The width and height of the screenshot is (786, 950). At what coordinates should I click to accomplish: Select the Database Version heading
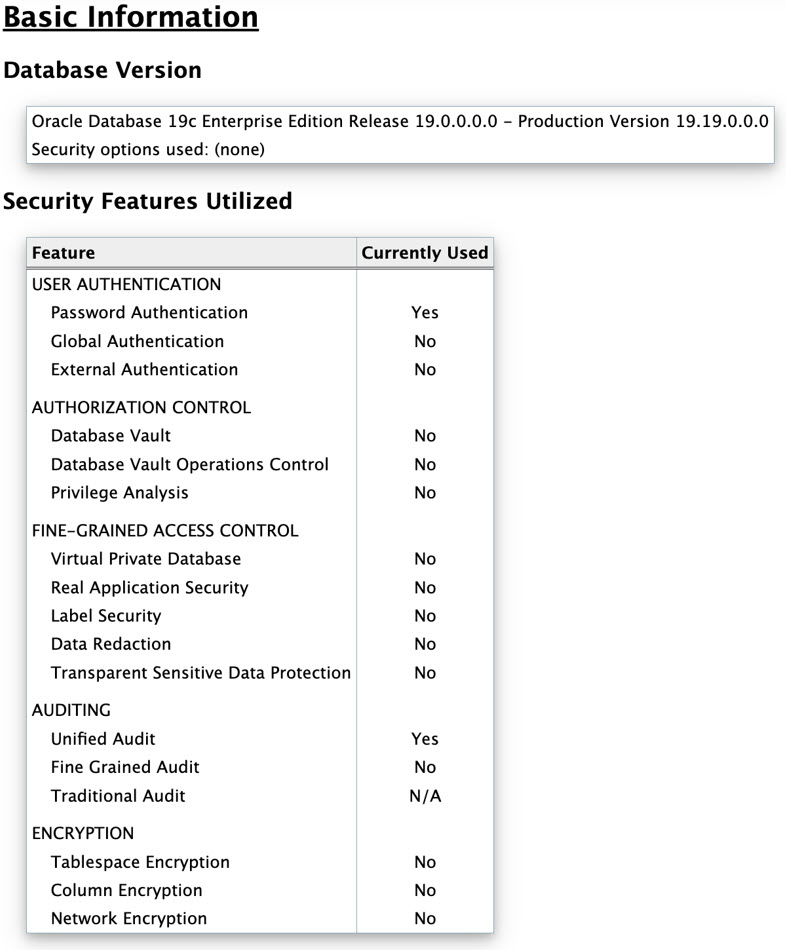tap(102, 70)
